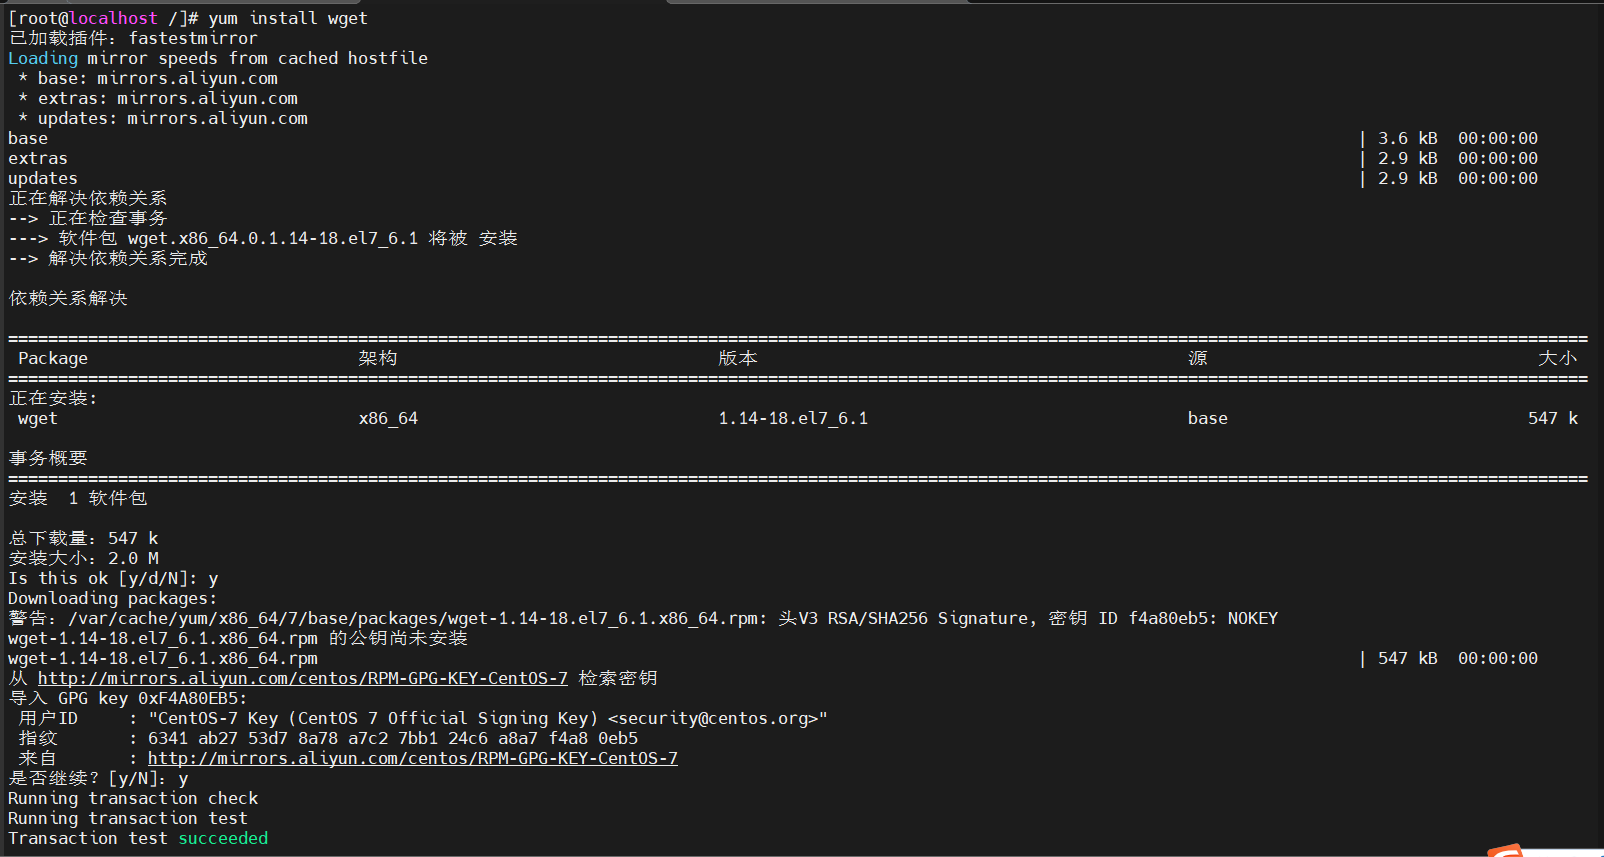Click the pink localhost hostname in prompt
This screenshot has width=1604, height=857.
click(x=113, y=18)
